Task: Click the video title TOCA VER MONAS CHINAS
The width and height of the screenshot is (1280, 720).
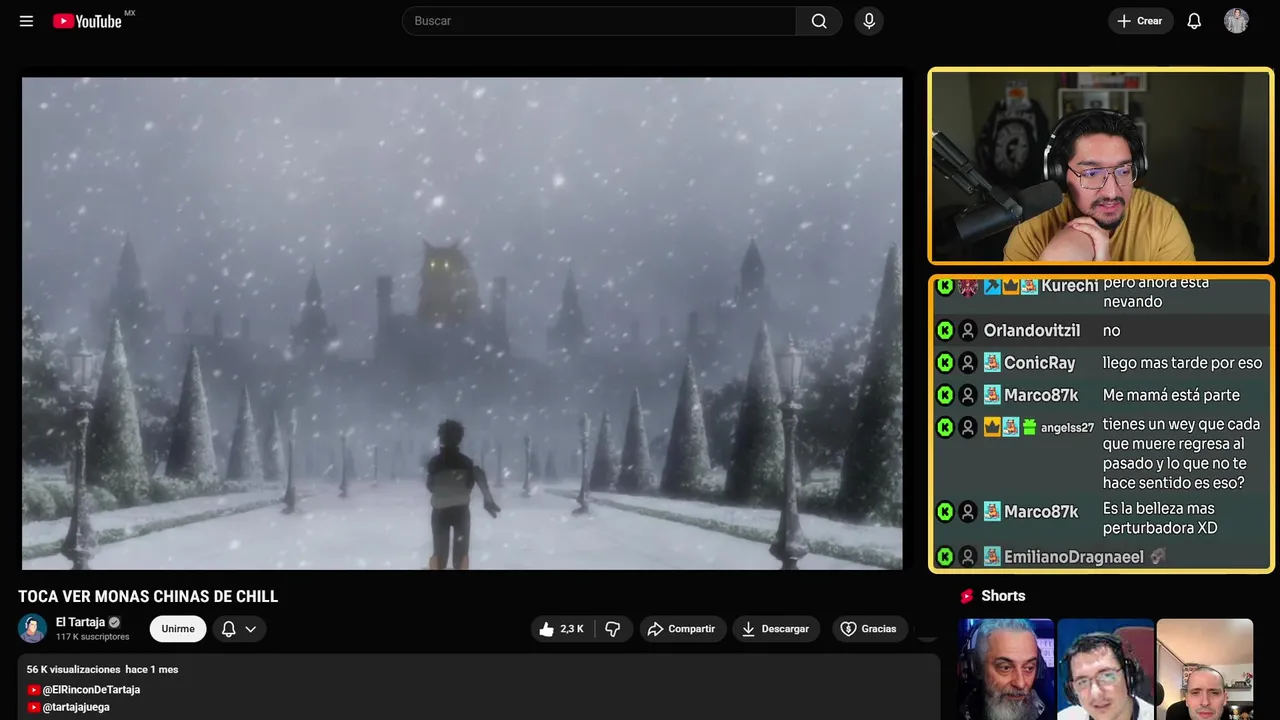Action: 148,597
